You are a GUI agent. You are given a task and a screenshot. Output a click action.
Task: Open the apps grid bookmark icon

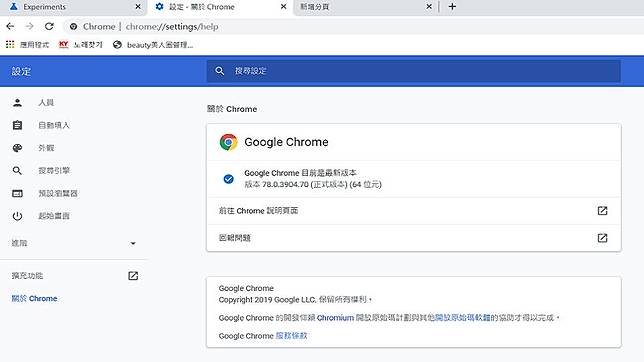pyautogui.click(x=10, y=44)
